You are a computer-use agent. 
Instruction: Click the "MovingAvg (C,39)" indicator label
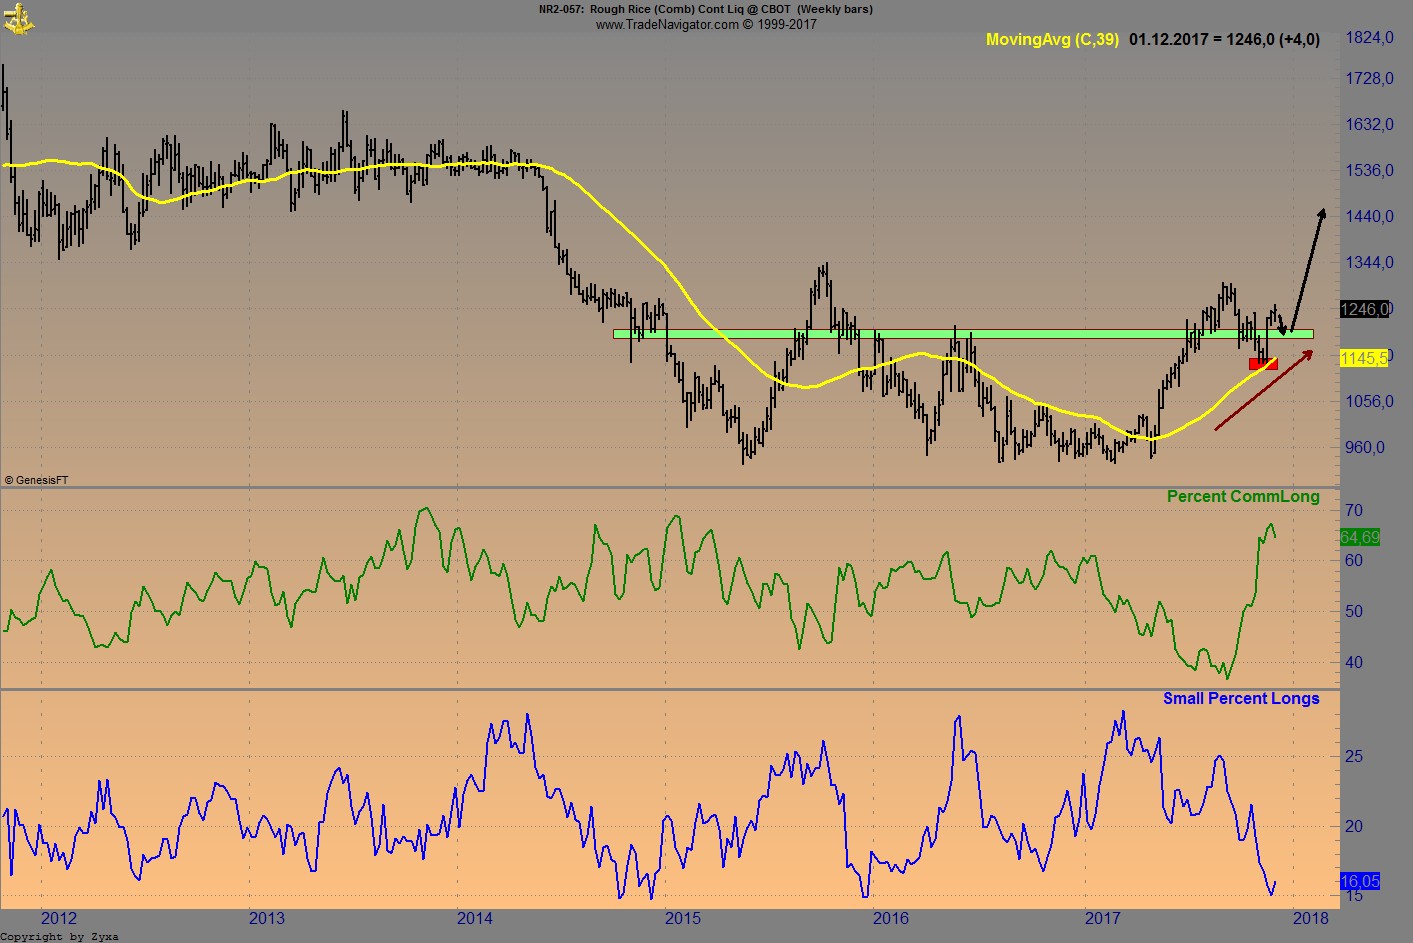1052,40
